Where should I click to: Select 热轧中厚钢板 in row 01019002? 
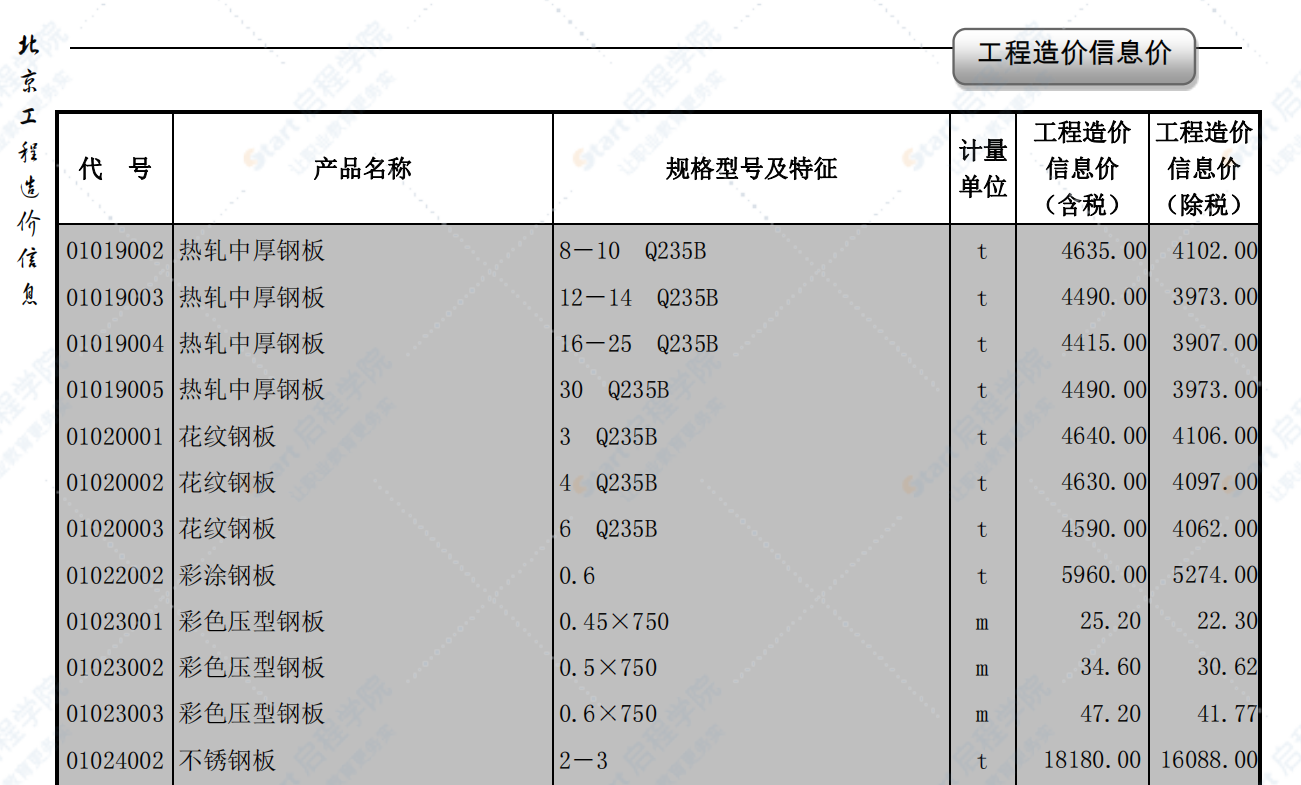click(252, 251)
